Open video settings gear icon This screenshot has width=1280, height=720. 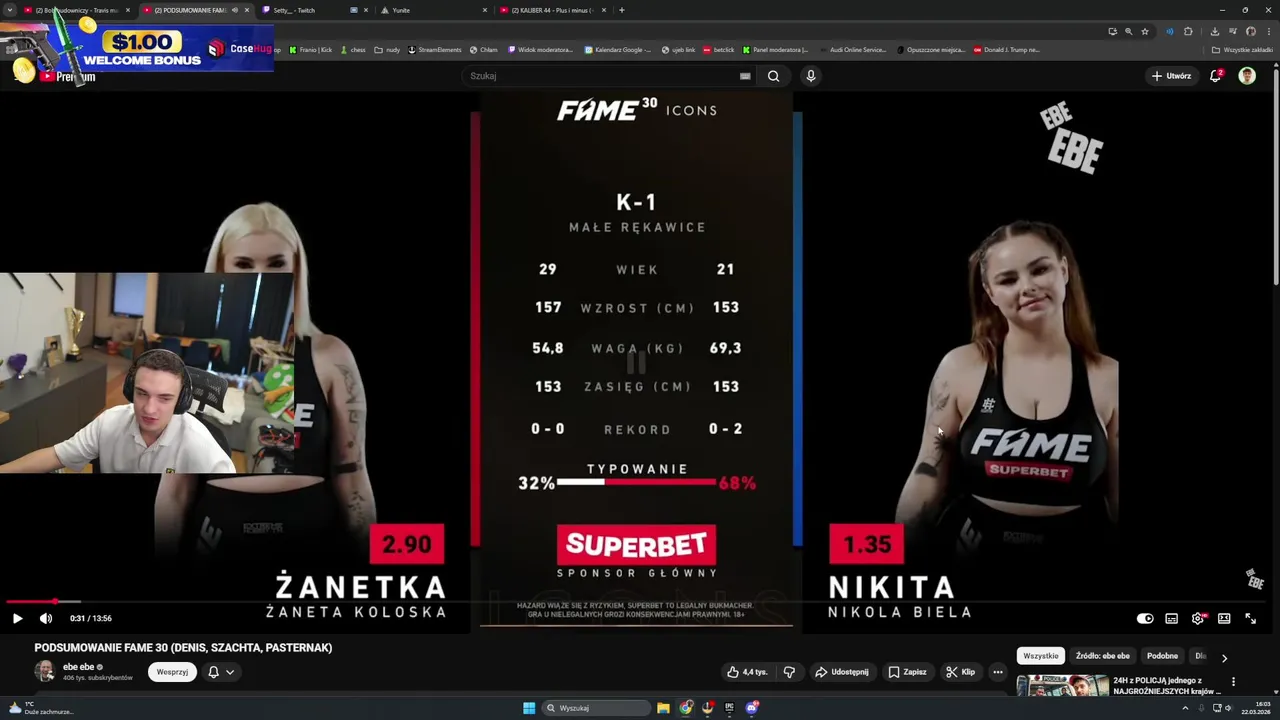coord(1198,618)
